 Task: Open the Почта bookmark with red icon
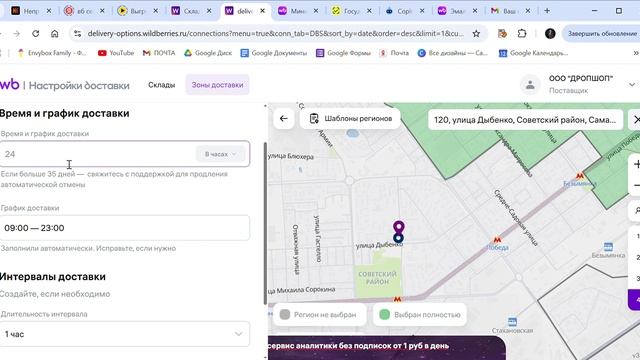coord(394,53)
